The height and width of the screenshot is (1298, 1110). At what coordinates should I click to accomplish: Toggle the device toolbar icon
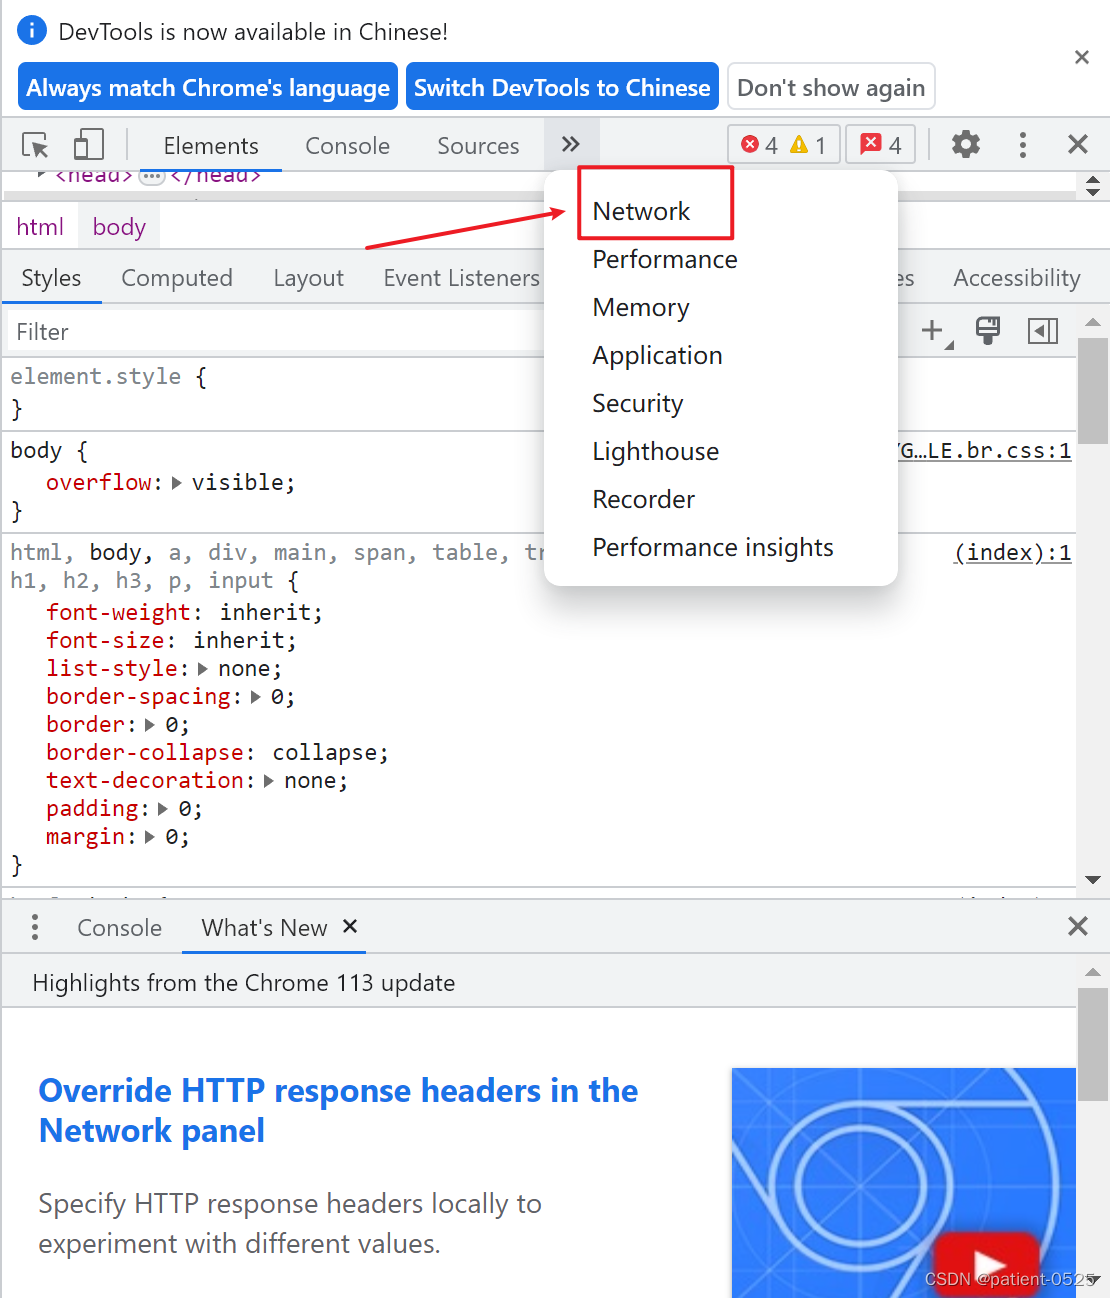[89, 145]
